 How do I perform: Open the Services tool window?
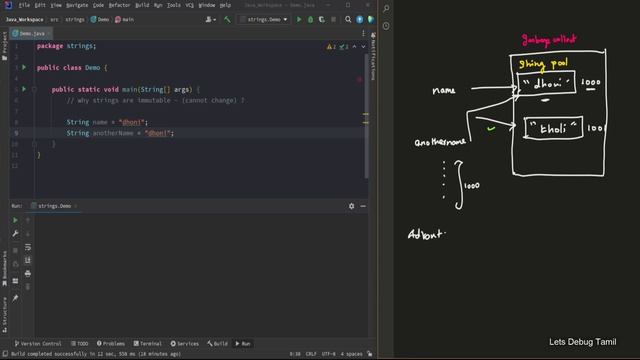(185, 344)
